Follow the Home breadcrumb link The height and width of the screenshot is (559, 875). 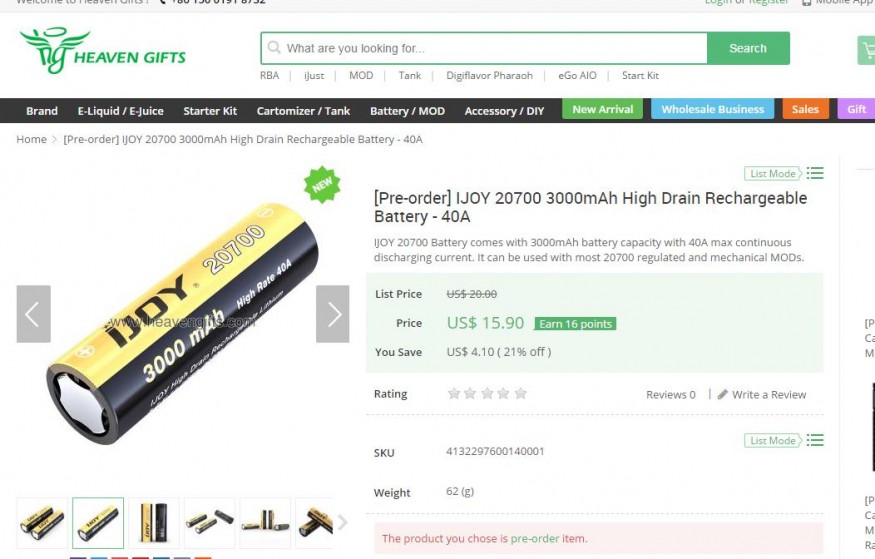click(31, 139)
